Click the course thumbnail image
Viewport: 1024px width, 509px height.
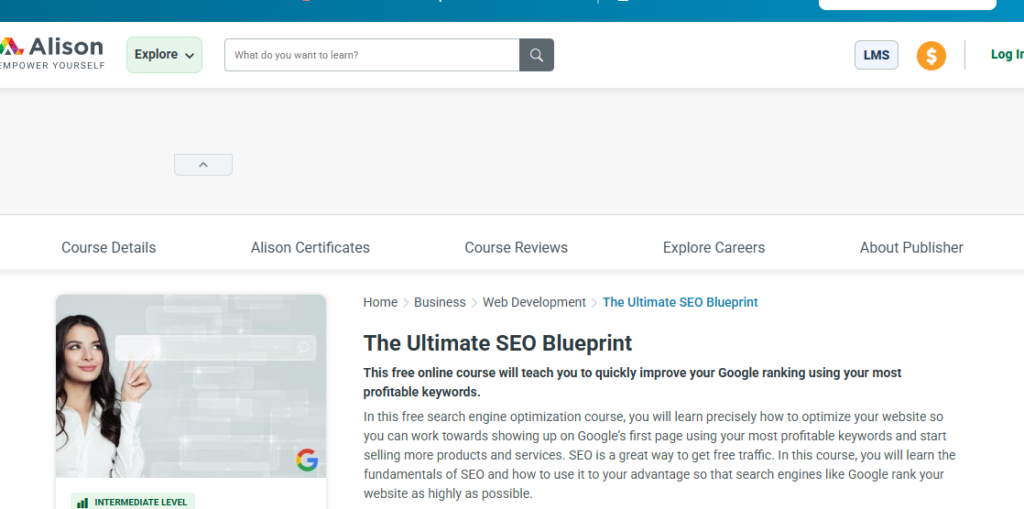click(x=191, y=386)
